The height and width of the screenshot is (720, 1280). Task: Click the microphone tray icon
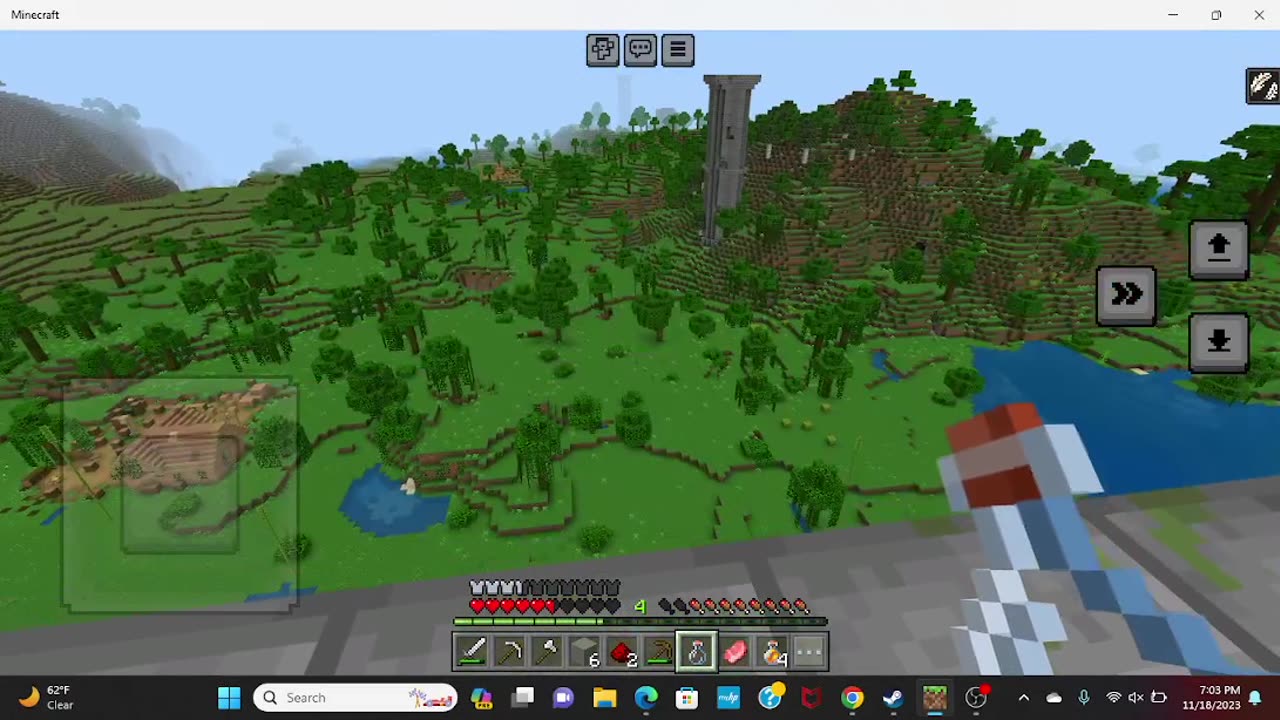tap(1084, 698)
